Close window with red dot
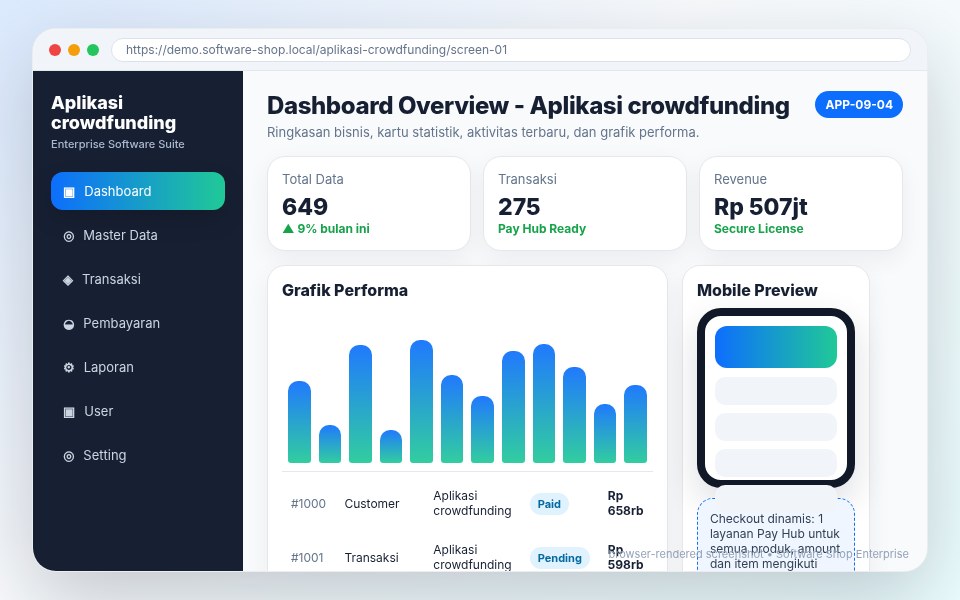 [x=55, y=50]
